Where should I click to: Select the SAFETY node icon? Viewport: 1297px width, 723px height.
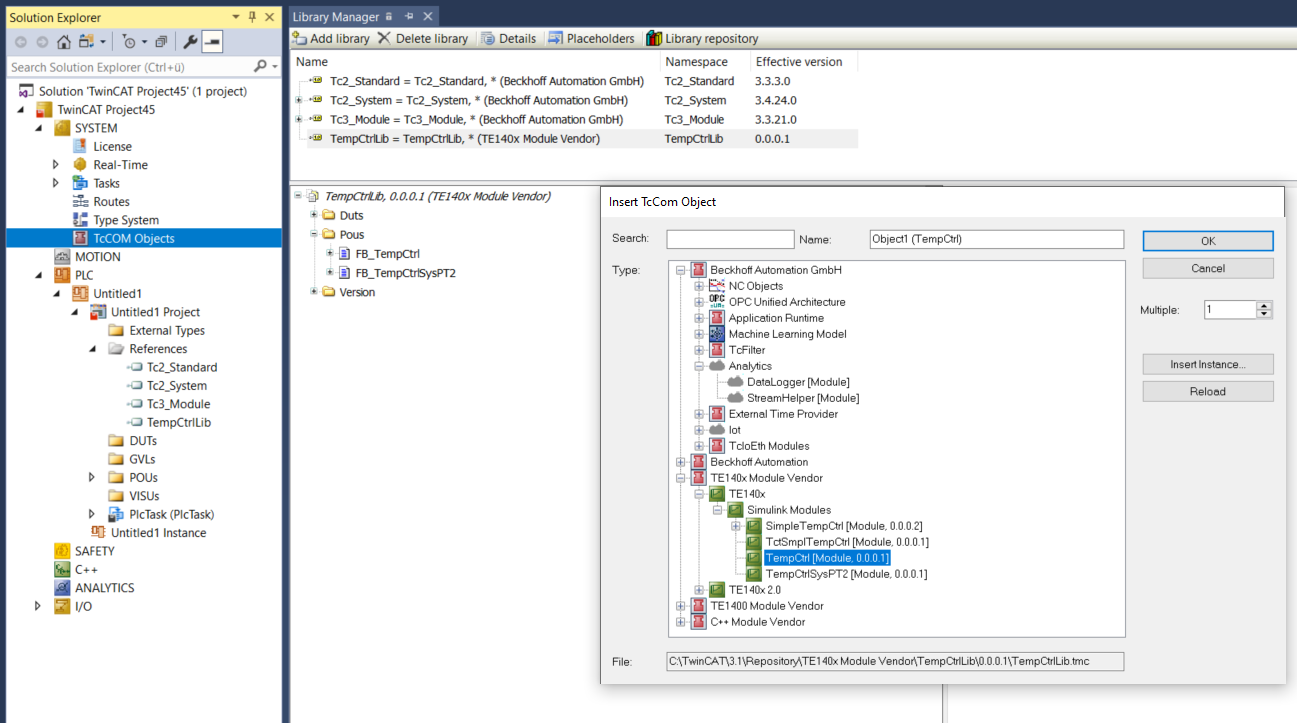point(62,551)
